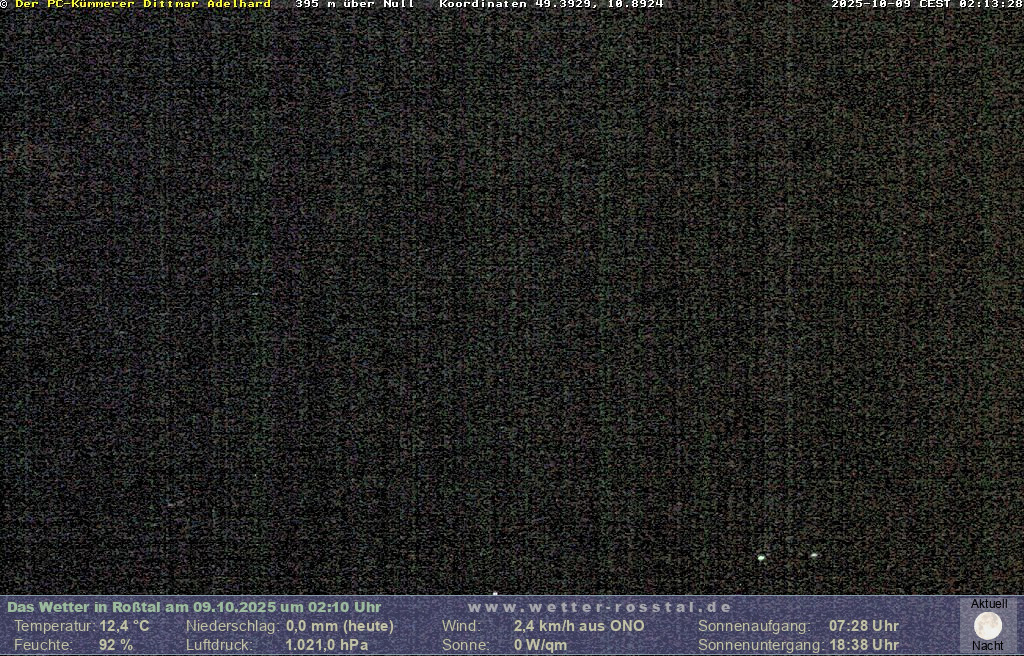Open the www.wetter-rosstal.de link
The image size is (1024, 656).
click(x=600, y=607)
